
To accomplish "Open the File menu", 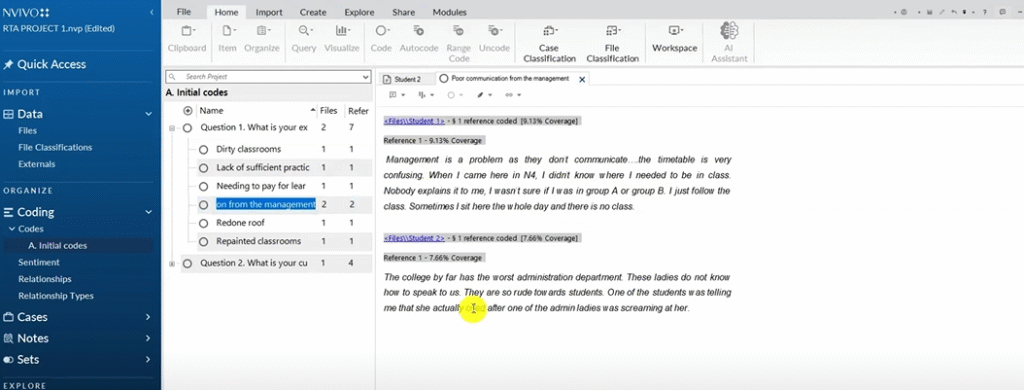I will pyautogui.click(x=184, y=12).
